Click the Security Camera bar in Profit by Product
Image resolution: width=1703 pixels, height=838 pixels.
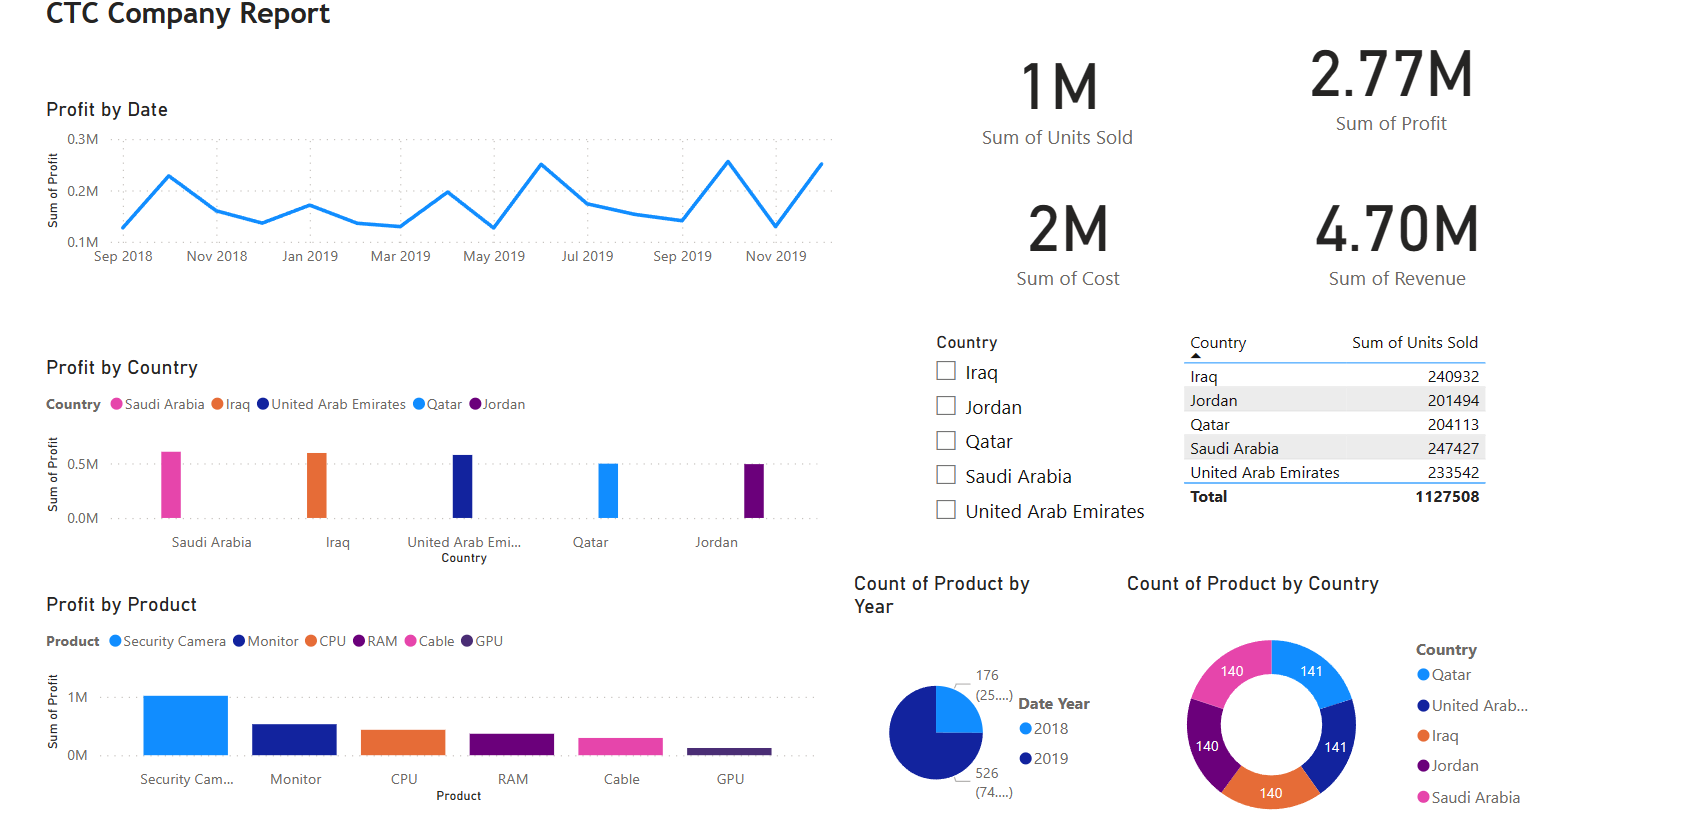coord(185,725)
